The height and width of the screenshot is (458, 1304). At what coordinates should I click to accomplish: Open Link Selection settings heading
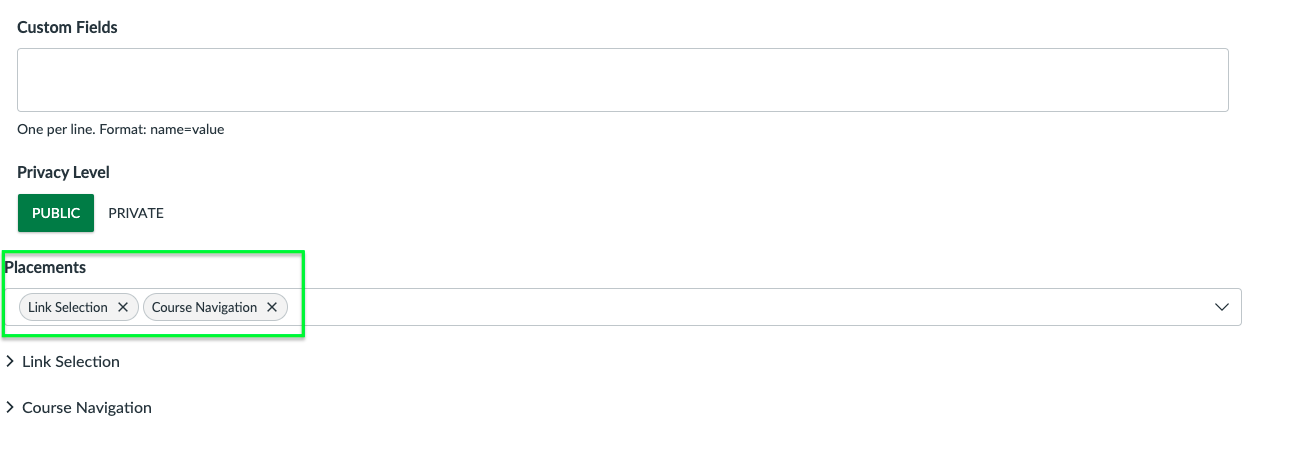pyautogui.click(x=71, y=362)
